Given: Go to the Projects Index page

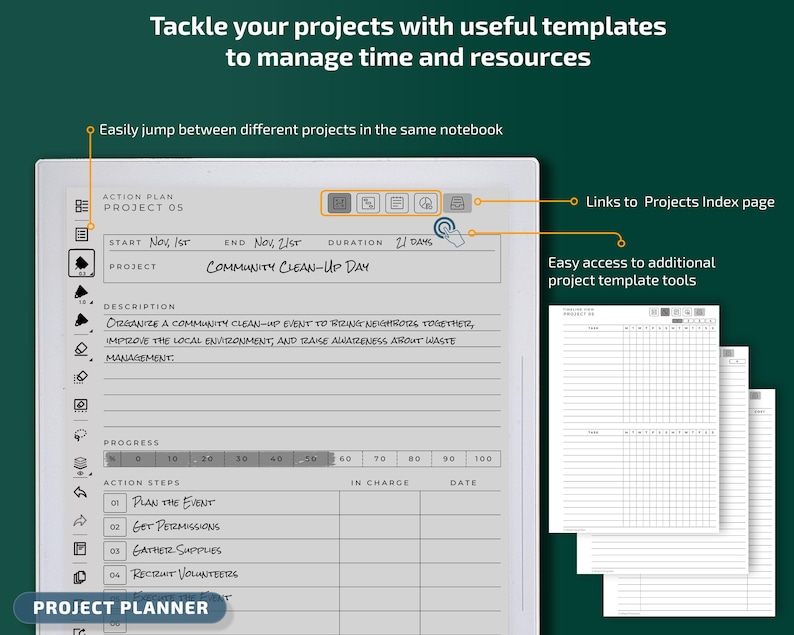Looking at the screenshot, I should click(457, 203).
